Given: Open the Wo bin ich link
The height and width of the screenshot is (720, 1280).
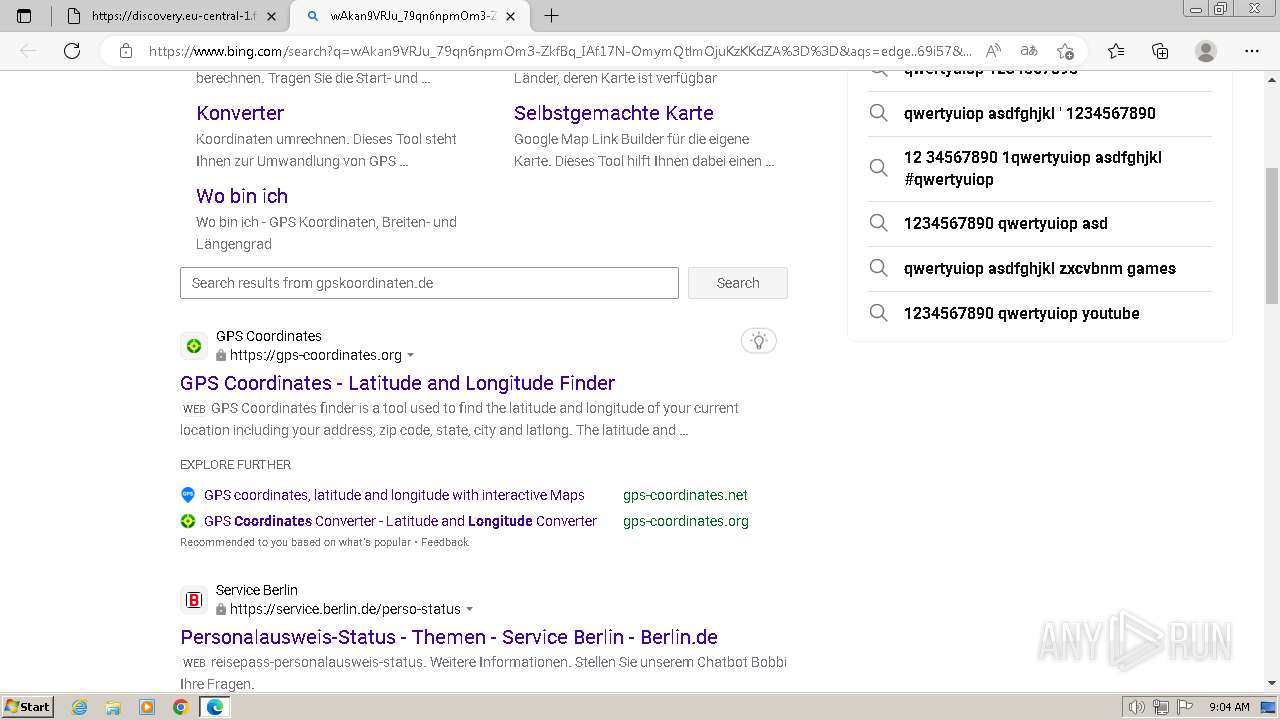Looking at the screenshot, I should tap(242, 196).
